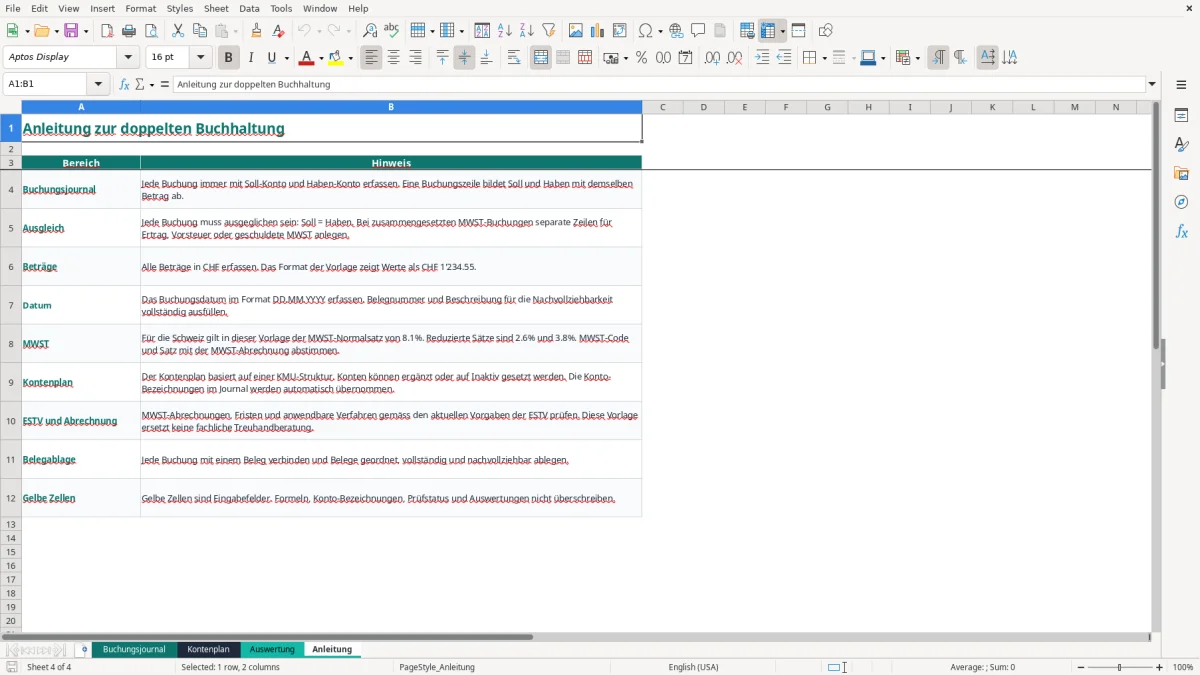Click the Clear Direct Formatting icon
1200x675 pixels.
click(278, 31)
